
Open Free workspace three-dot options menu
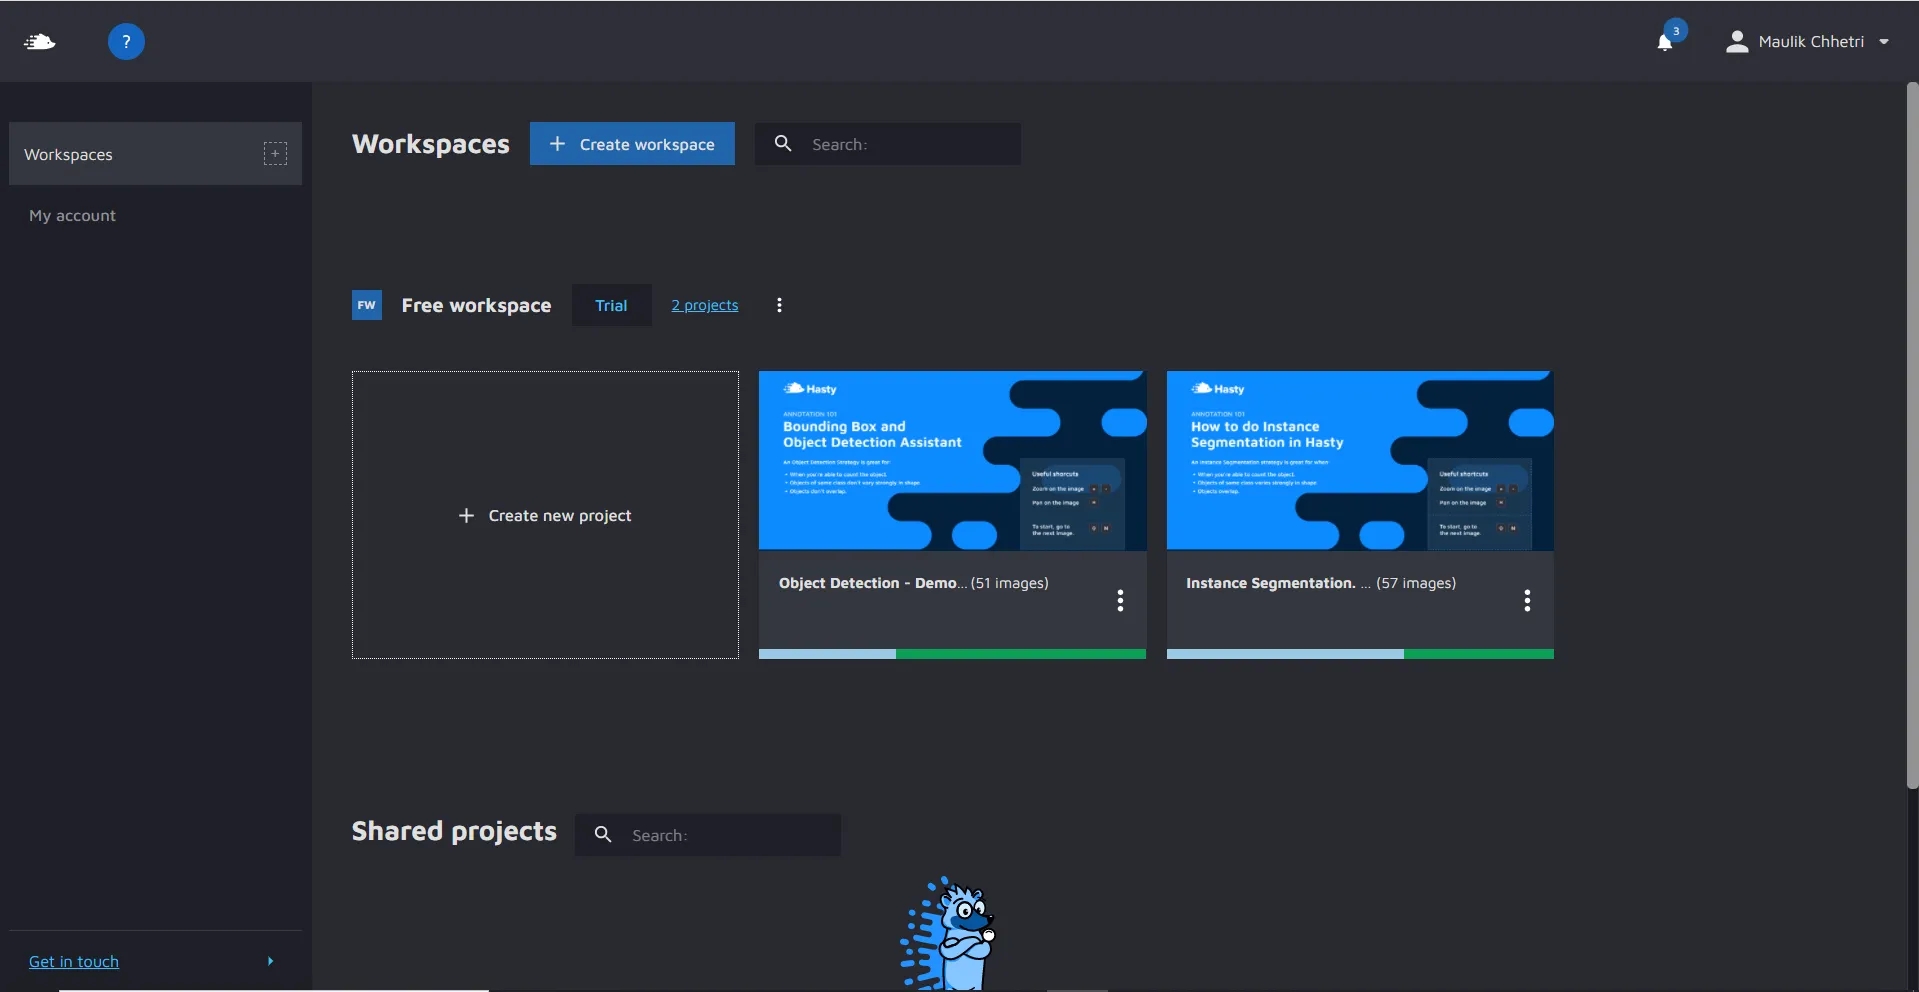point(779,305)
